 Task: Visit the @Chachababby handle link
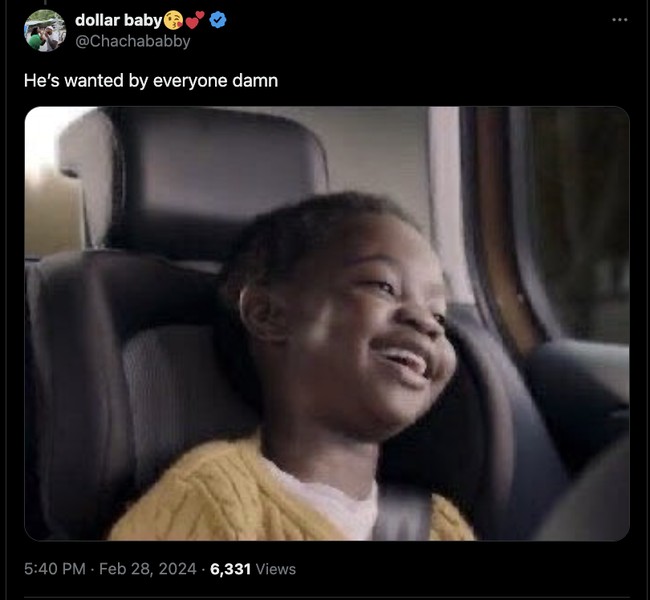click(132, 41)
